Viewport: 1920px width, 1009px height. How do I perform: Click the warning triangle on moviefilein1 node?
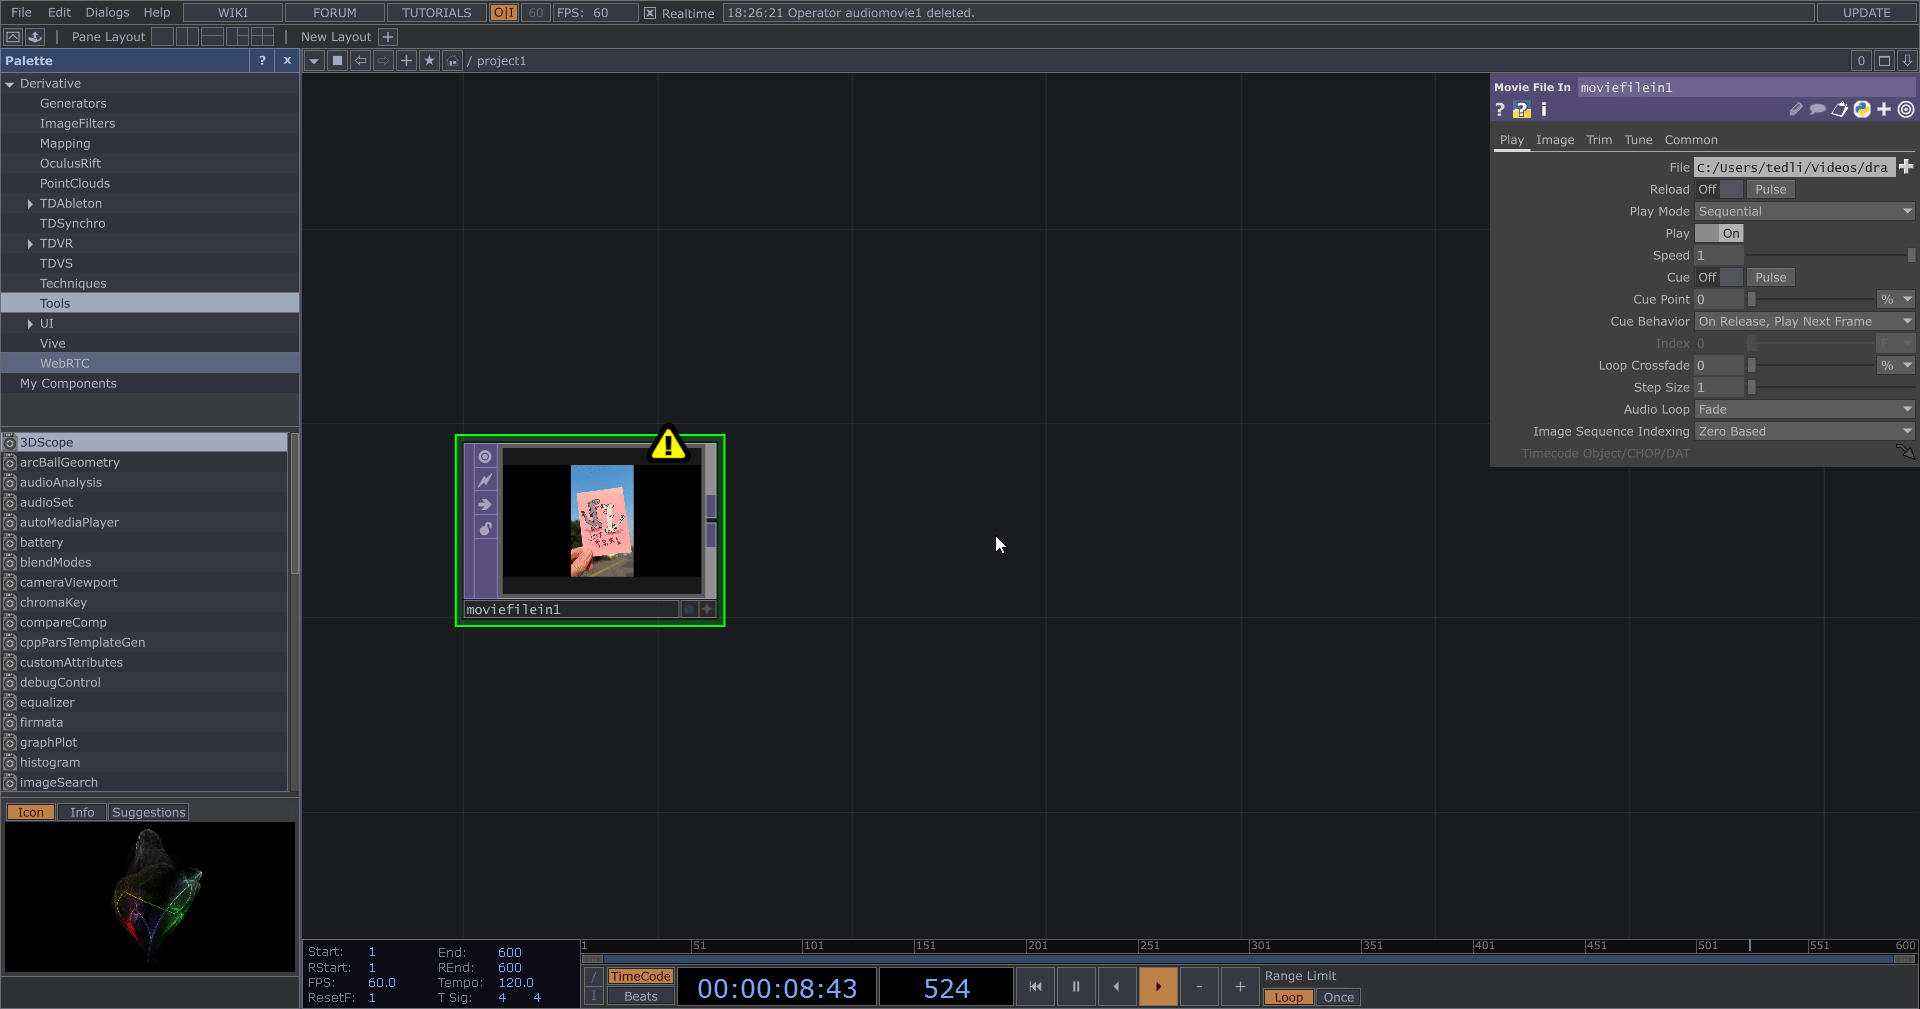[666, 445]
